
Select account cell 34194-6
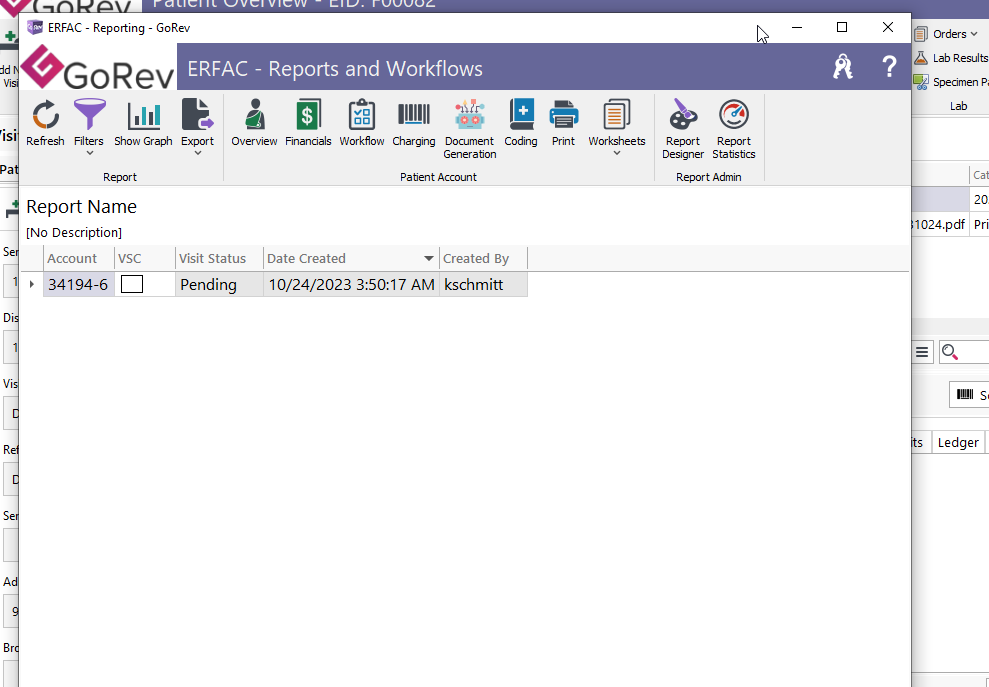(x=78, y=285)
